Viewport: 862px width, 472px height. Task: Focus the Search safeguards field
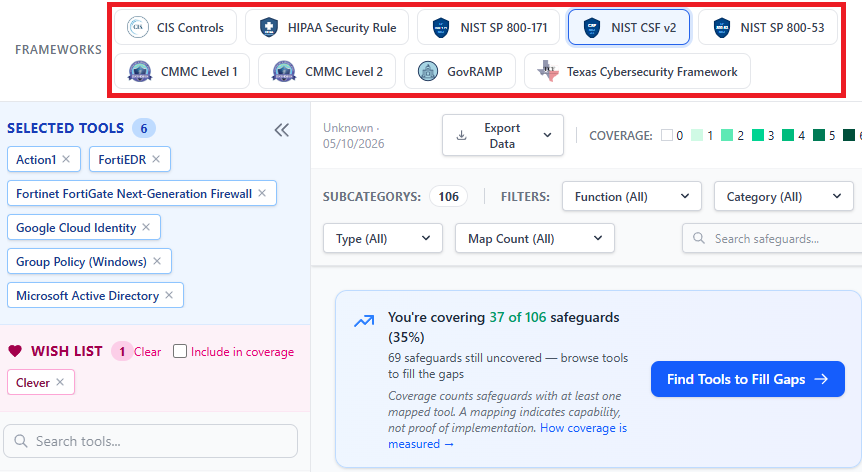pyautogui.click(x=772, y=238)
